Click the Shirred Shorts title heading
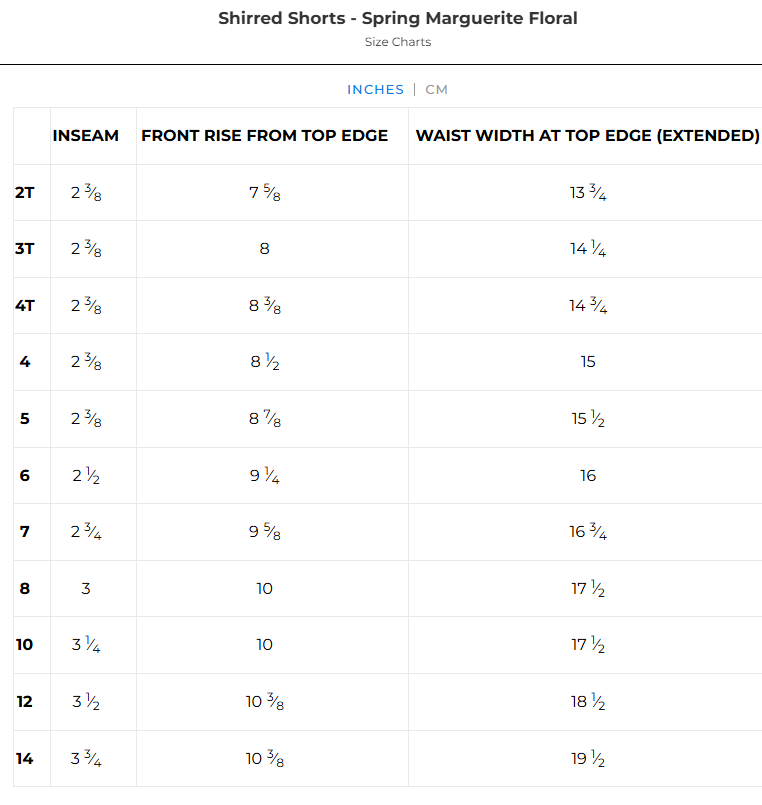762x805 pixels. [397, 18]
